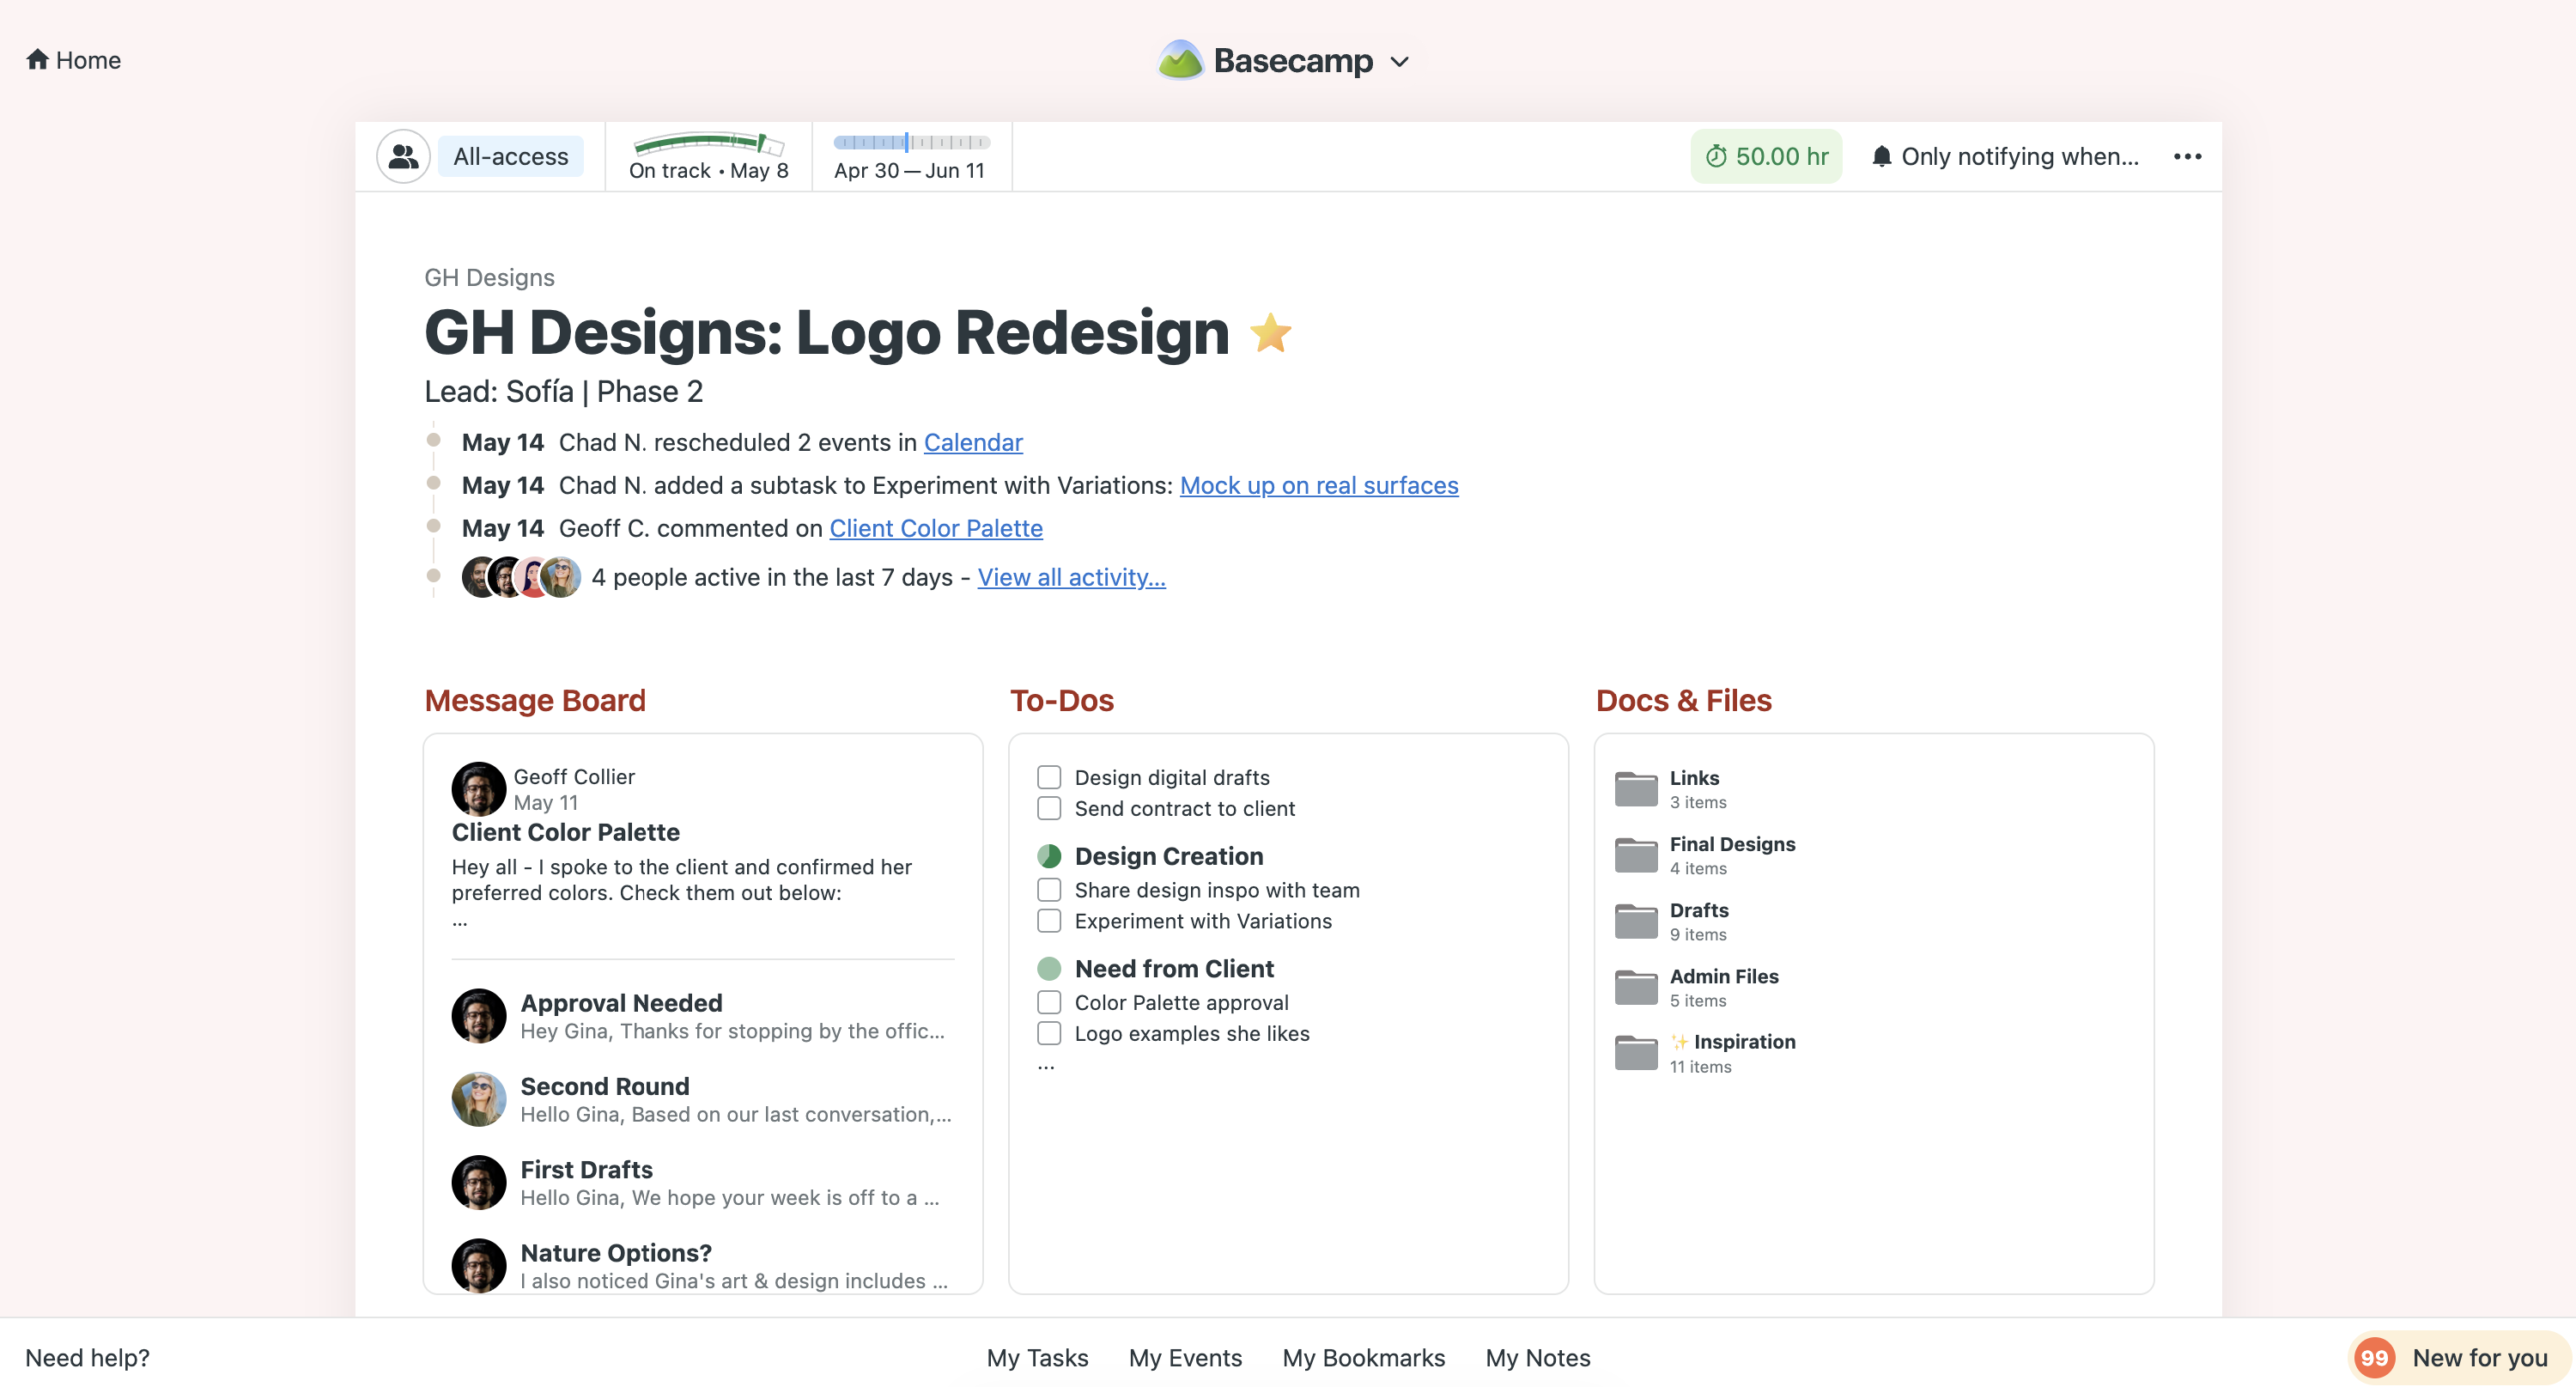Toggle the project star favorite
The width and height of the screenshot is (2576, 1387).
click(x=1270, y=333)
